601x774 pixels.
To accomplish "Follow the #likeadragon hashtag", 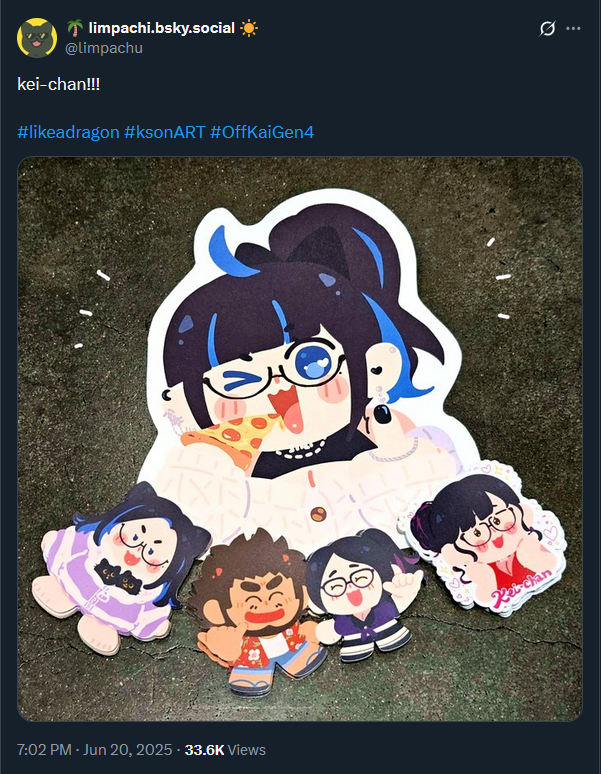I will (x=68, y=132).
